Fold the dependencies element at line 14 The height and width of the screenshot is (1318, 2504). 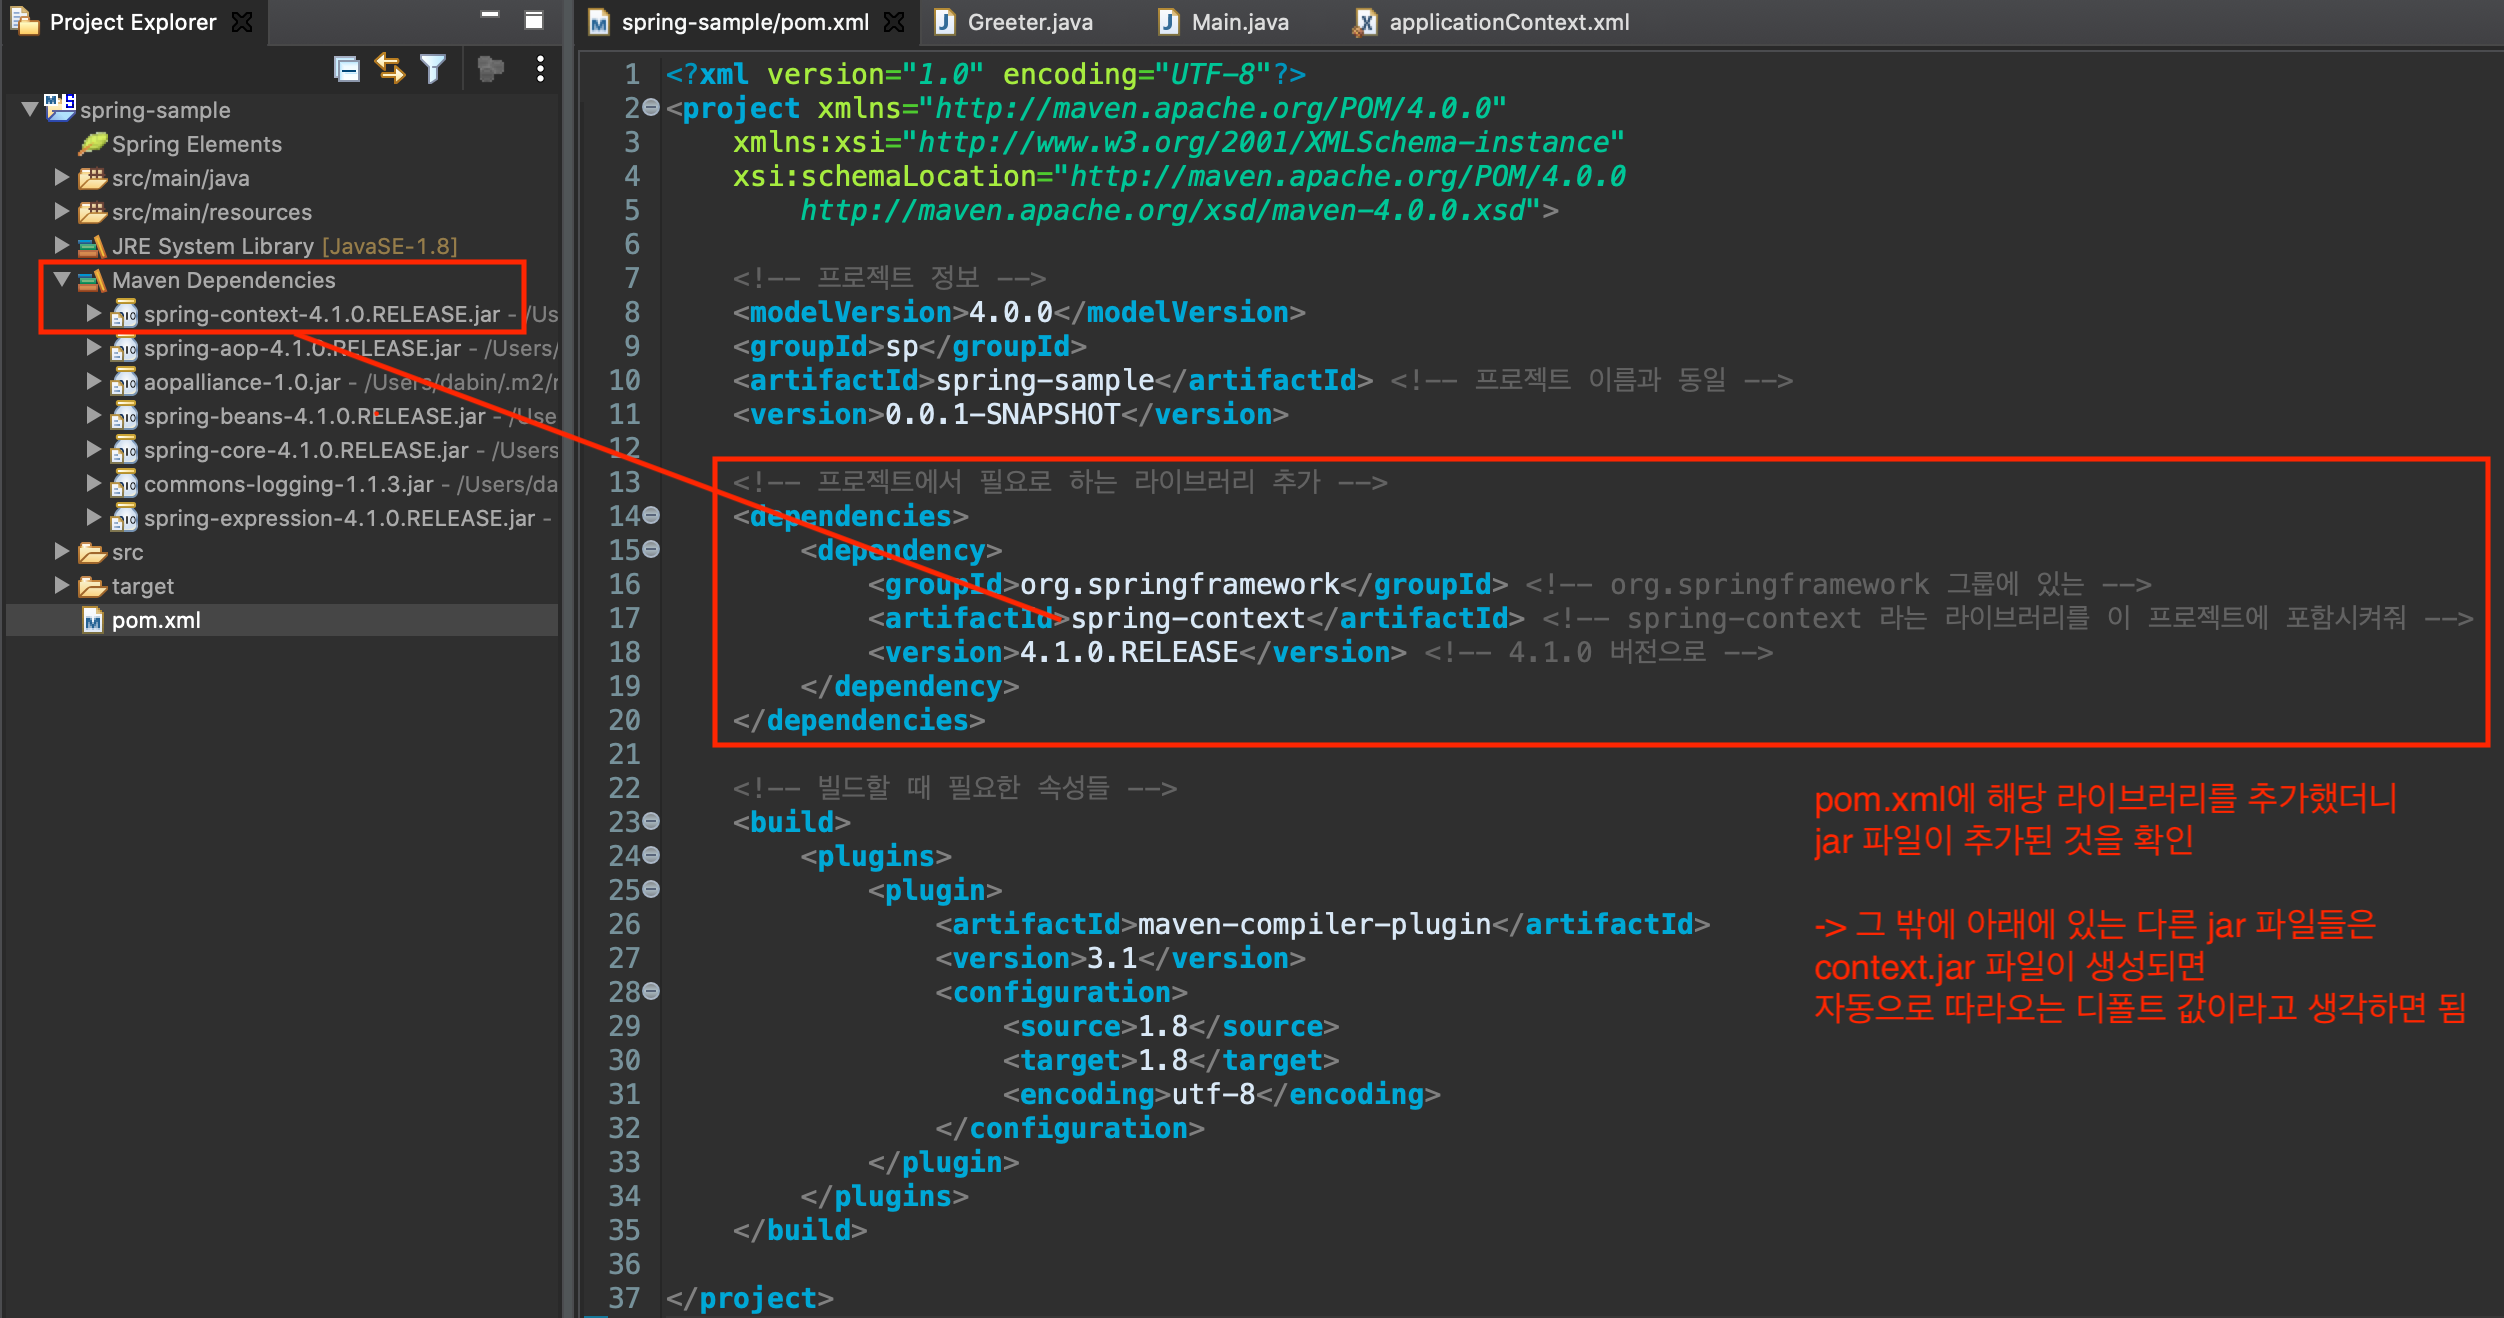pyautogui.click(x=651, y=515)
